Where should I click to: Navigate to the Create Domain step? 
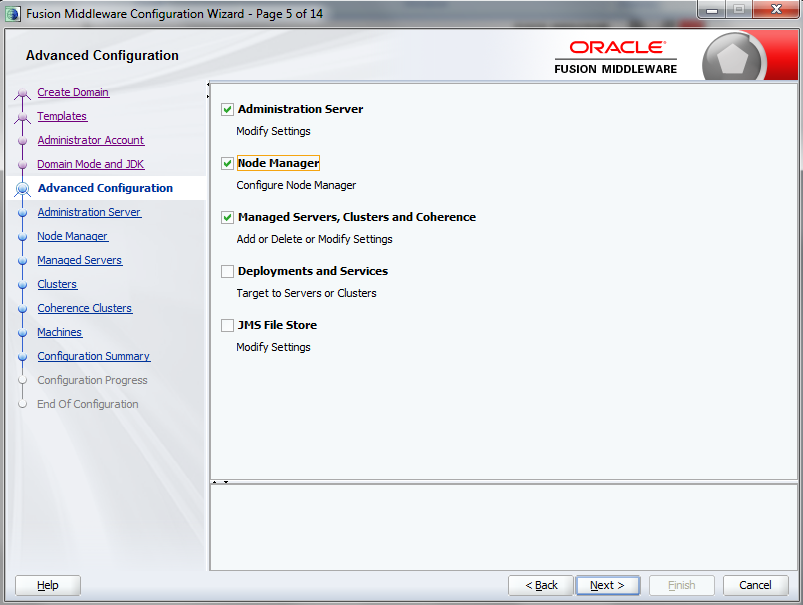pos(73,92)
